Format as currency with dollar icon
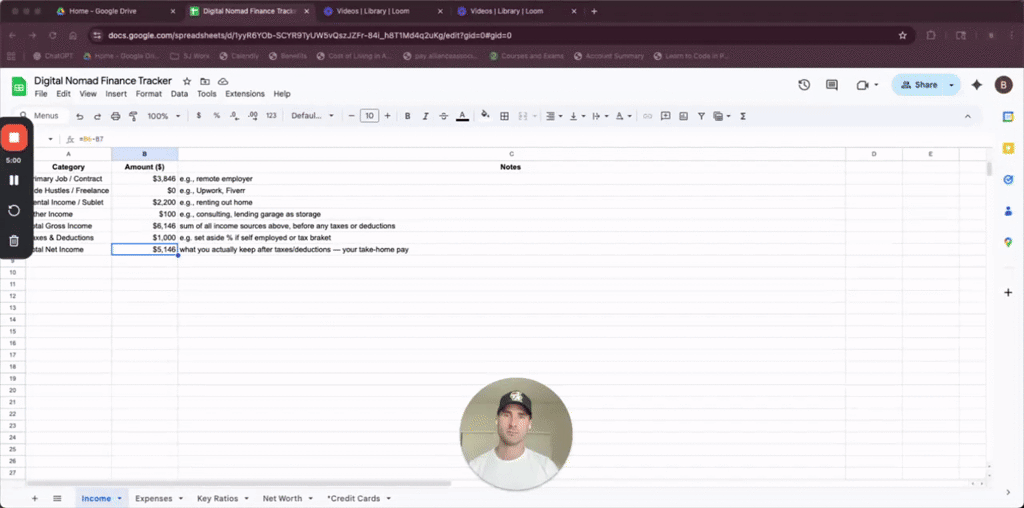Viewport: 1024px width, 508px height. (x=199, y=116)
